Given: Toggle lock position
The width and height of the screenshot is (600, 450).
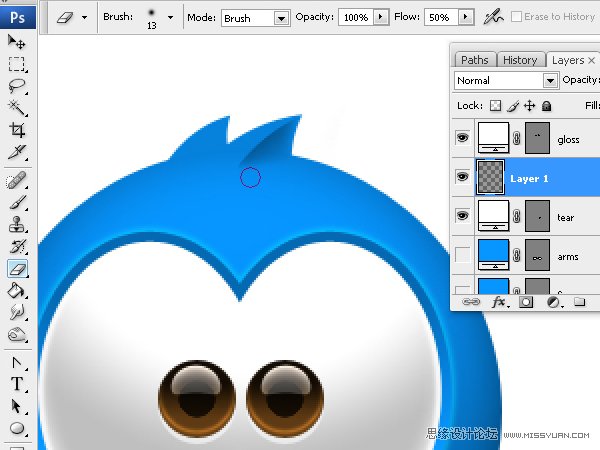Looking at the screenshot, I should 530,106.
